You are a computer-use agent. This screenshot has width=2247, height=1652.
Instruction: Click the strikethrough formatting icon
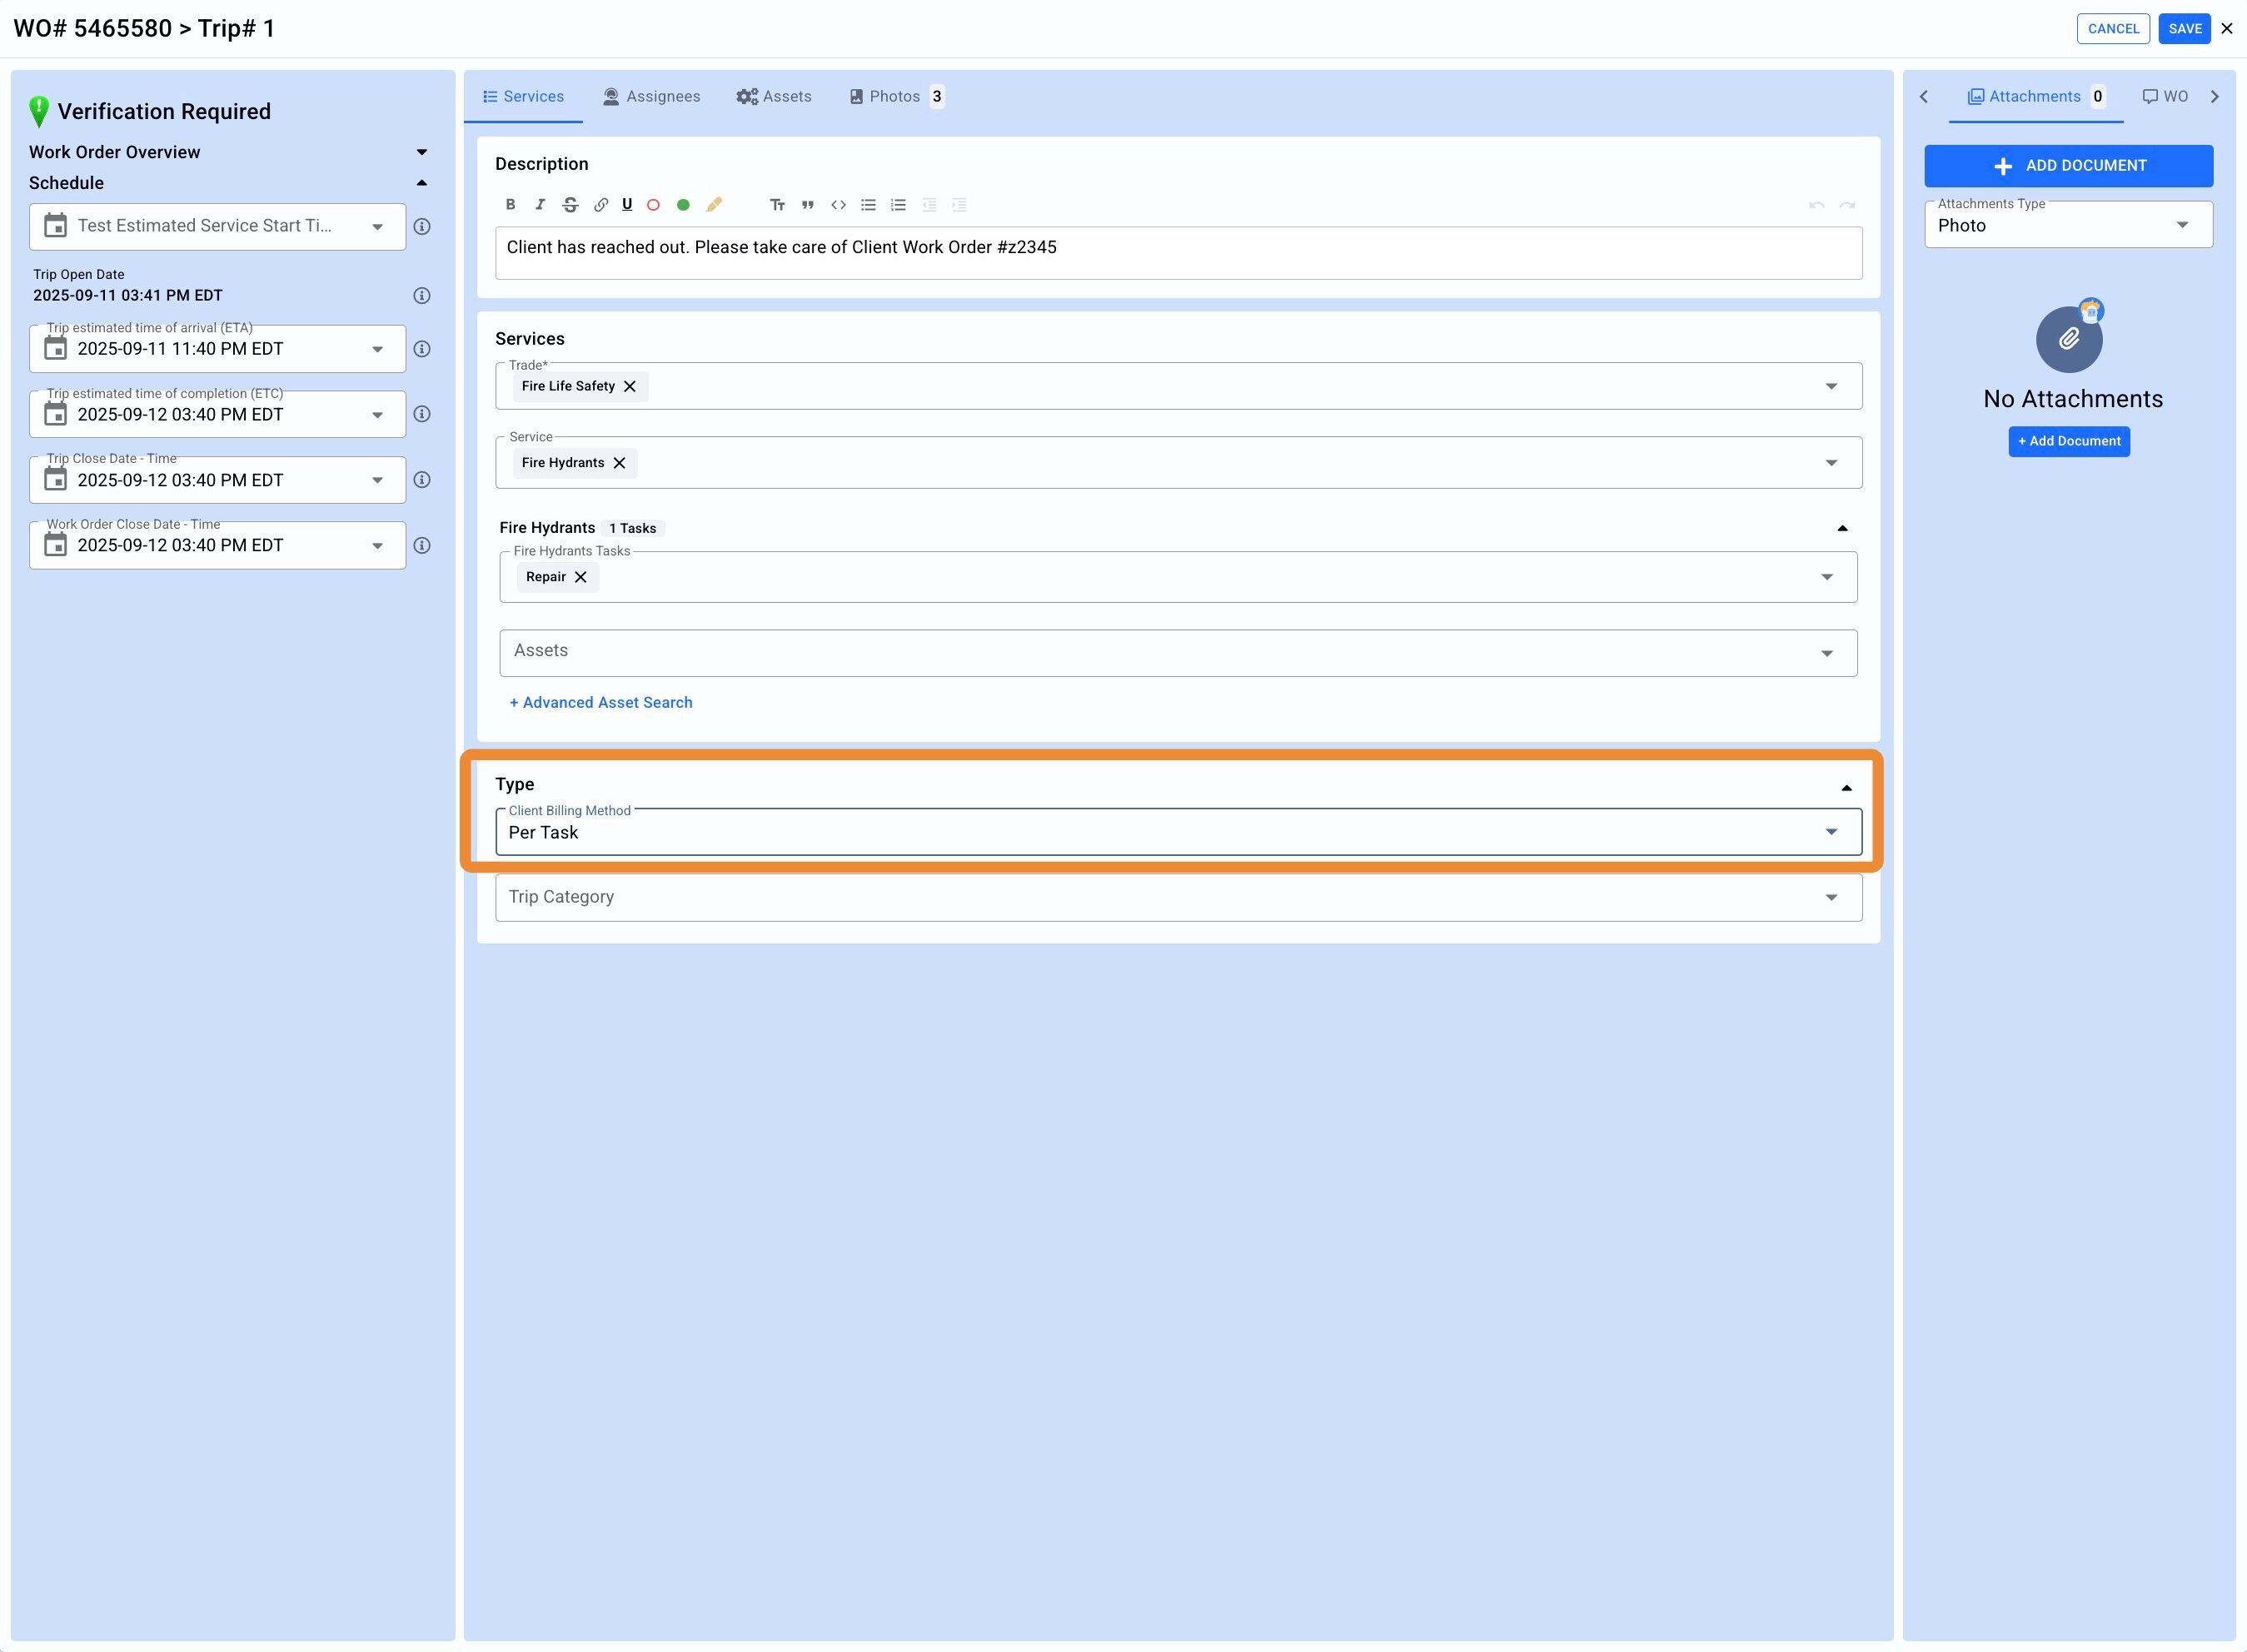coord(570,205)
